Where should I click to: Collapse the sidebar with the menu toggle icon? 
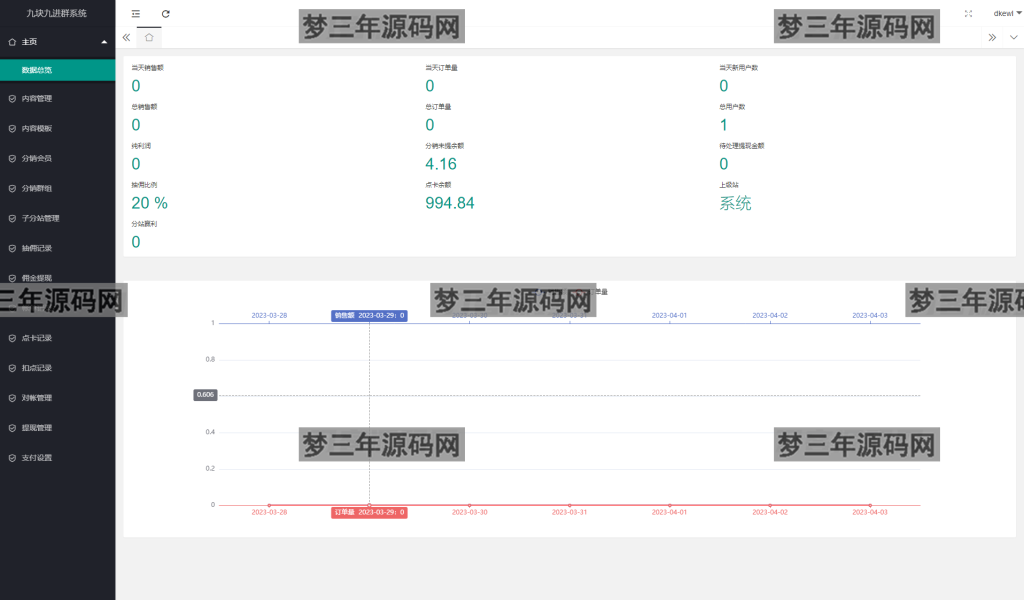pyautogui.click(x=136, y=14)
